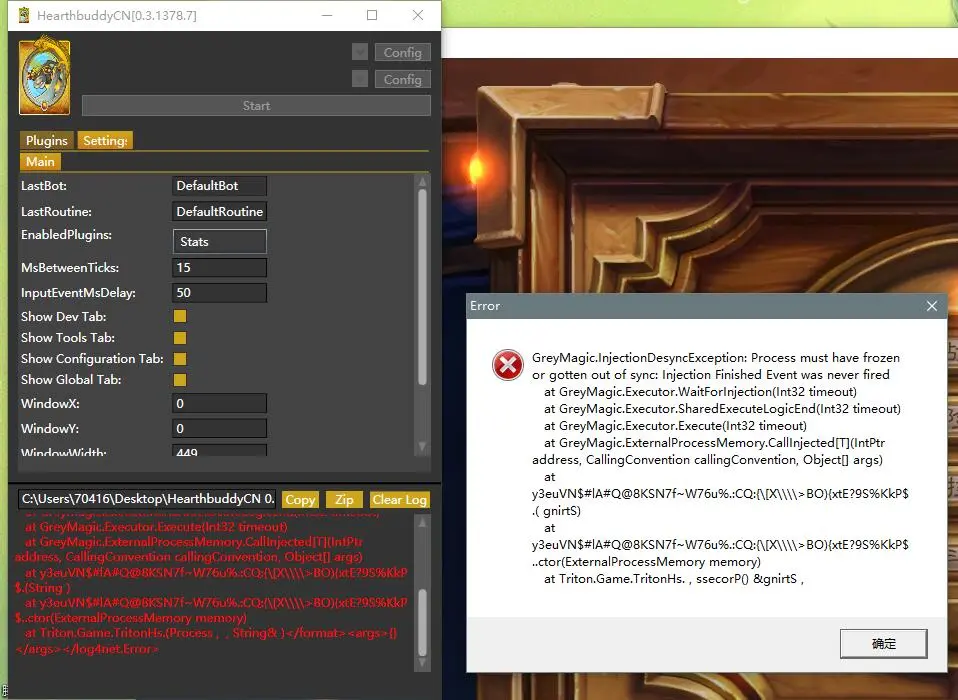This screenshot has height=700, width=958.
Task: Click the Clear Log button
Action: point(400,499)
